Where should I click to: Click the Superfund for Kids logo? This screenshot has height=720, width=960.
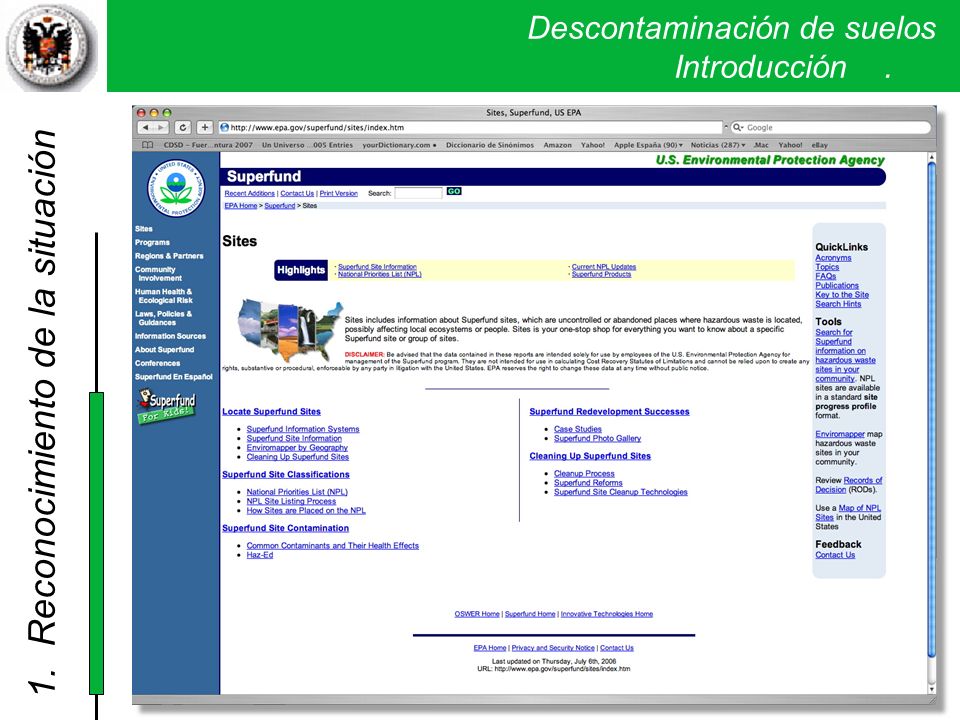coord(167,407)
